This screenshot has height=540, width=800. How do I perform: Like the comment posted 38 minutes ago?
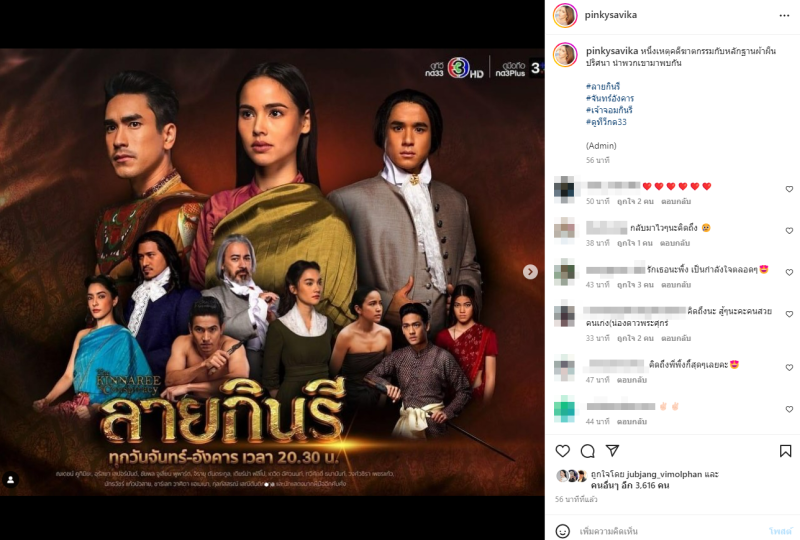coord(789,231)
